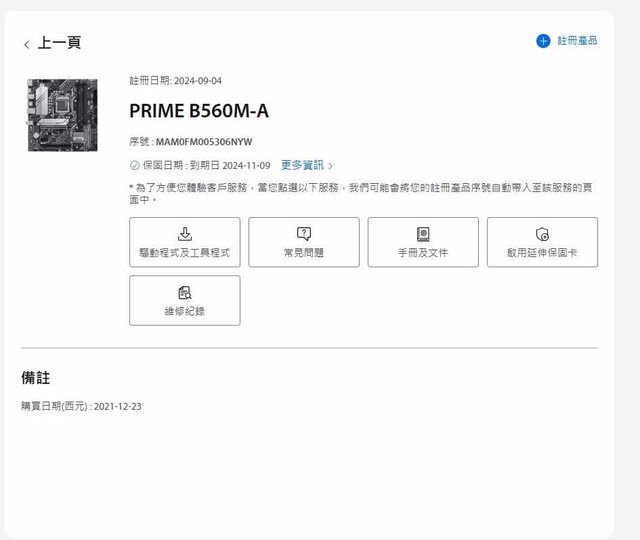Click the shield warranty card icon
640x540 pixels.
pos(542,234)
